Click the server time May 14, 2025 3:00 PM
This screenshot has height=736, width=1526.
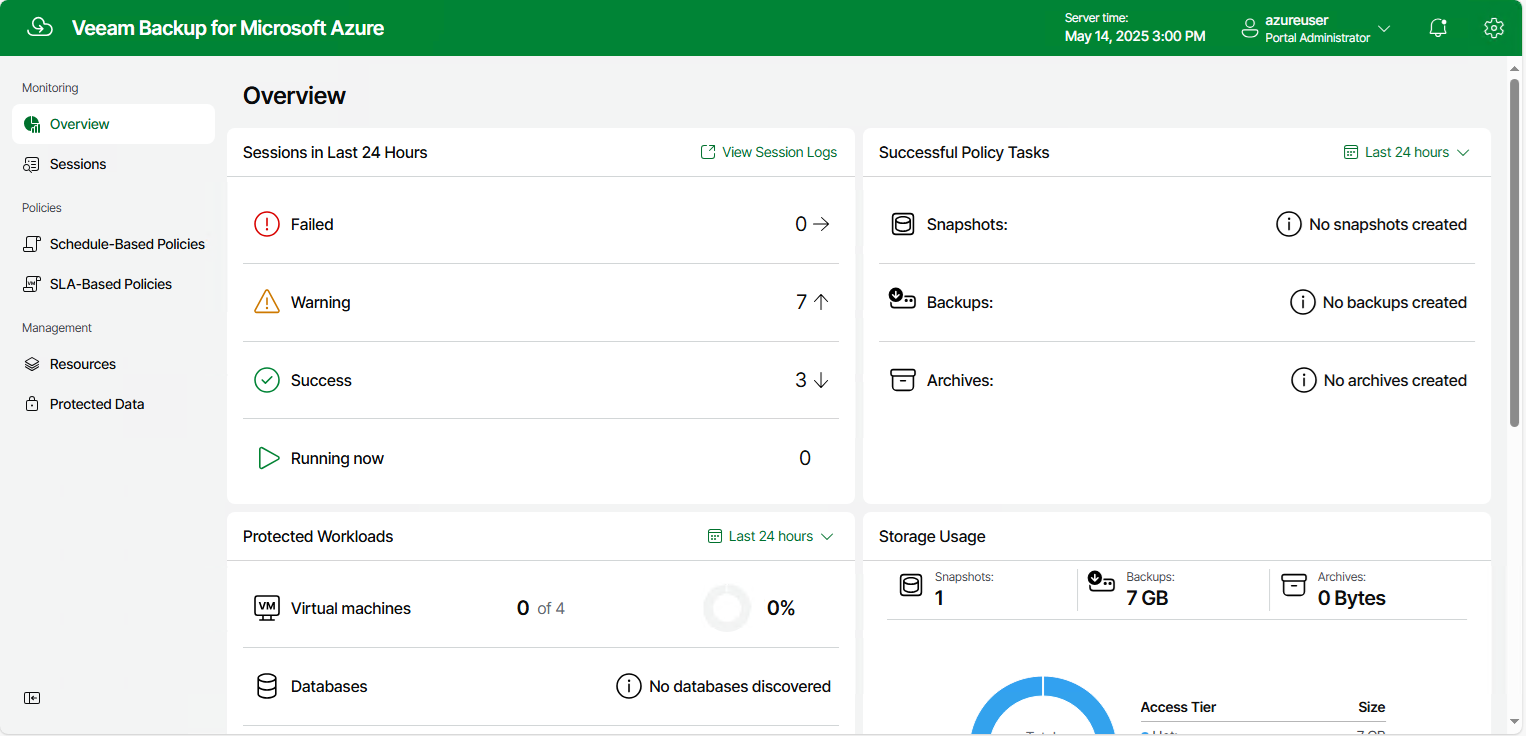click(x=1135, y=36)
